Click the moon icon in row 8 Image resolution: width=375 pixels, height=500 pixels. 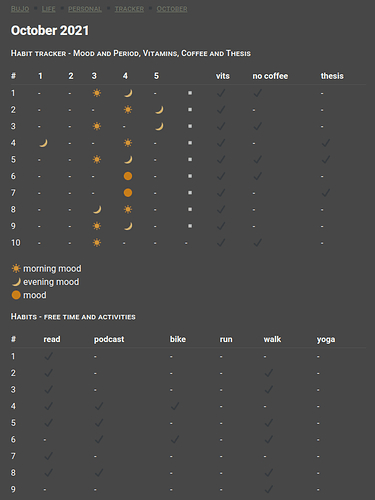coord(97,209)
